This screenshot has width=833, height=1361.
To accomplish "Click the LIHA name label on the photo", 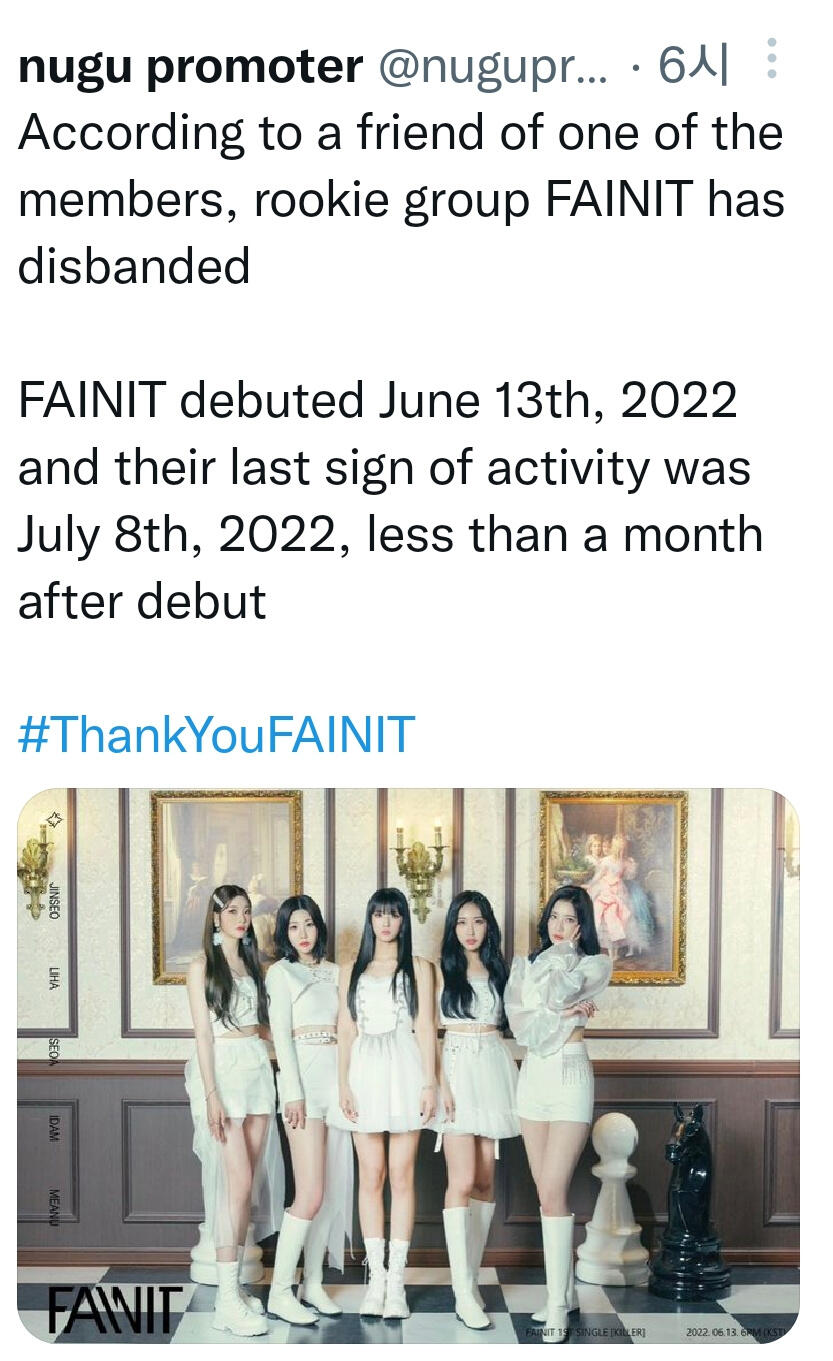I will [56, 980].
